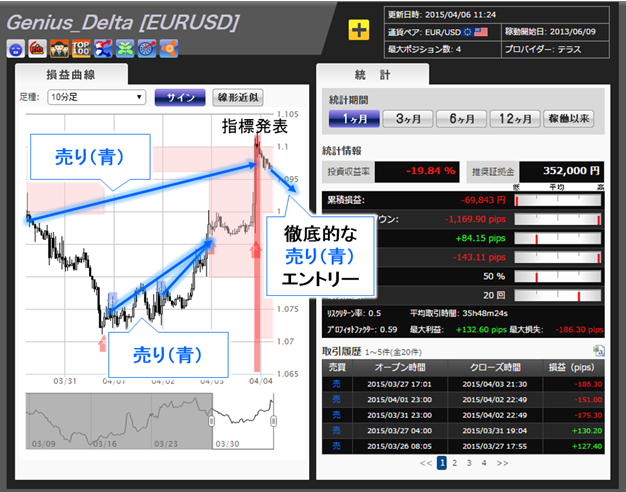Click the -1,169.90 pips drawdown value
Screen dimensions: 626x492
coord(475,219)
